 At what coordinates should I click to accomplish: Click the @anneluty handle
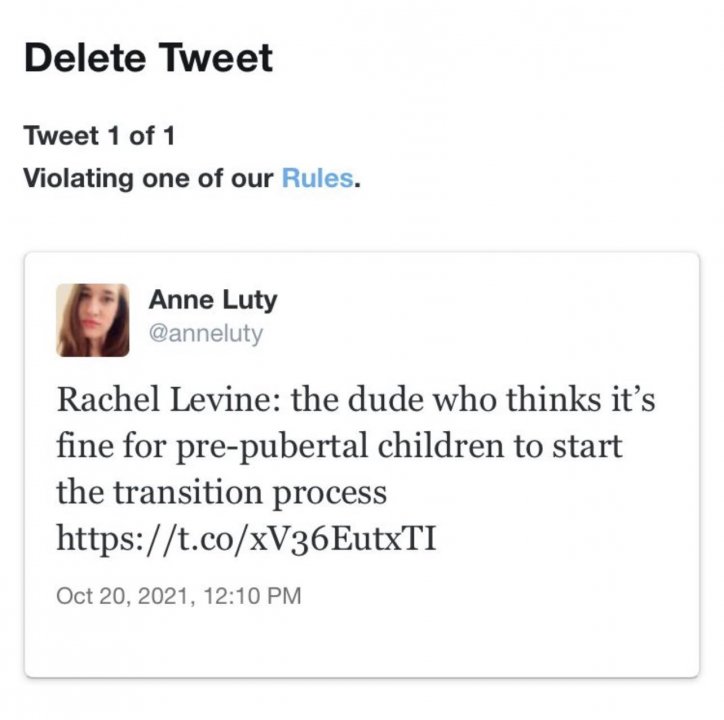(x=205, y=333)
